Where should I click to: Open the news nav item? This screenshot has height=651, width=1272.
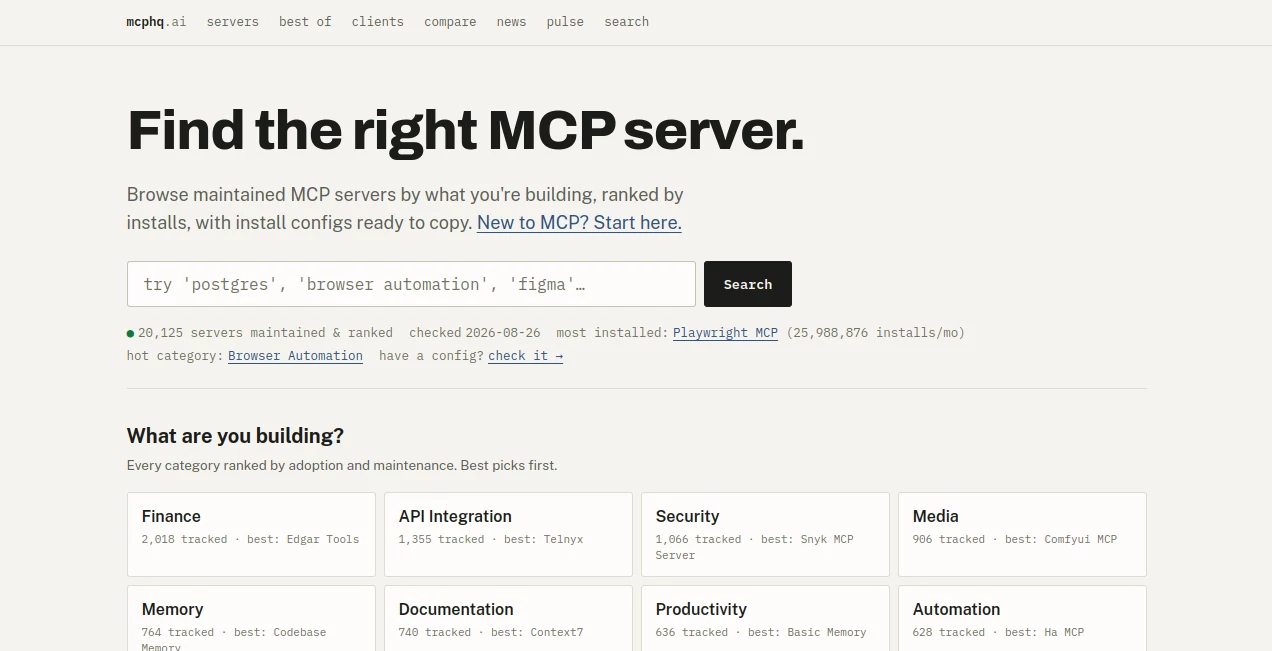tap(511, 21)
